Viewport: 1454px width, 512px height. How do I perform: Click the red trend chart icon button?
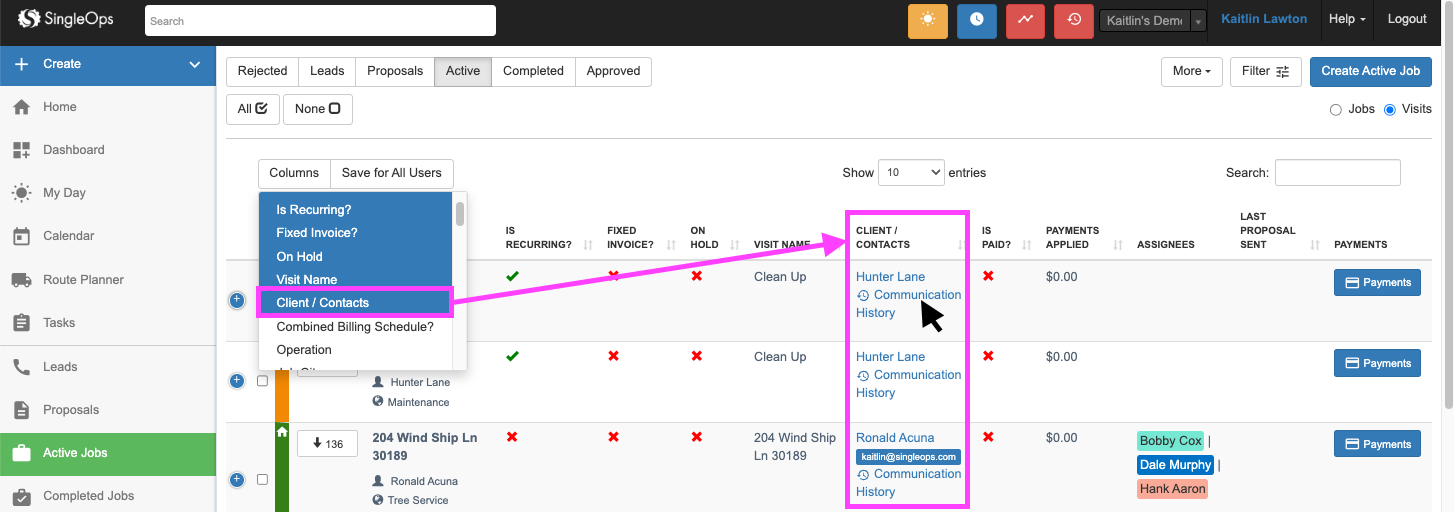point(1025,20)
